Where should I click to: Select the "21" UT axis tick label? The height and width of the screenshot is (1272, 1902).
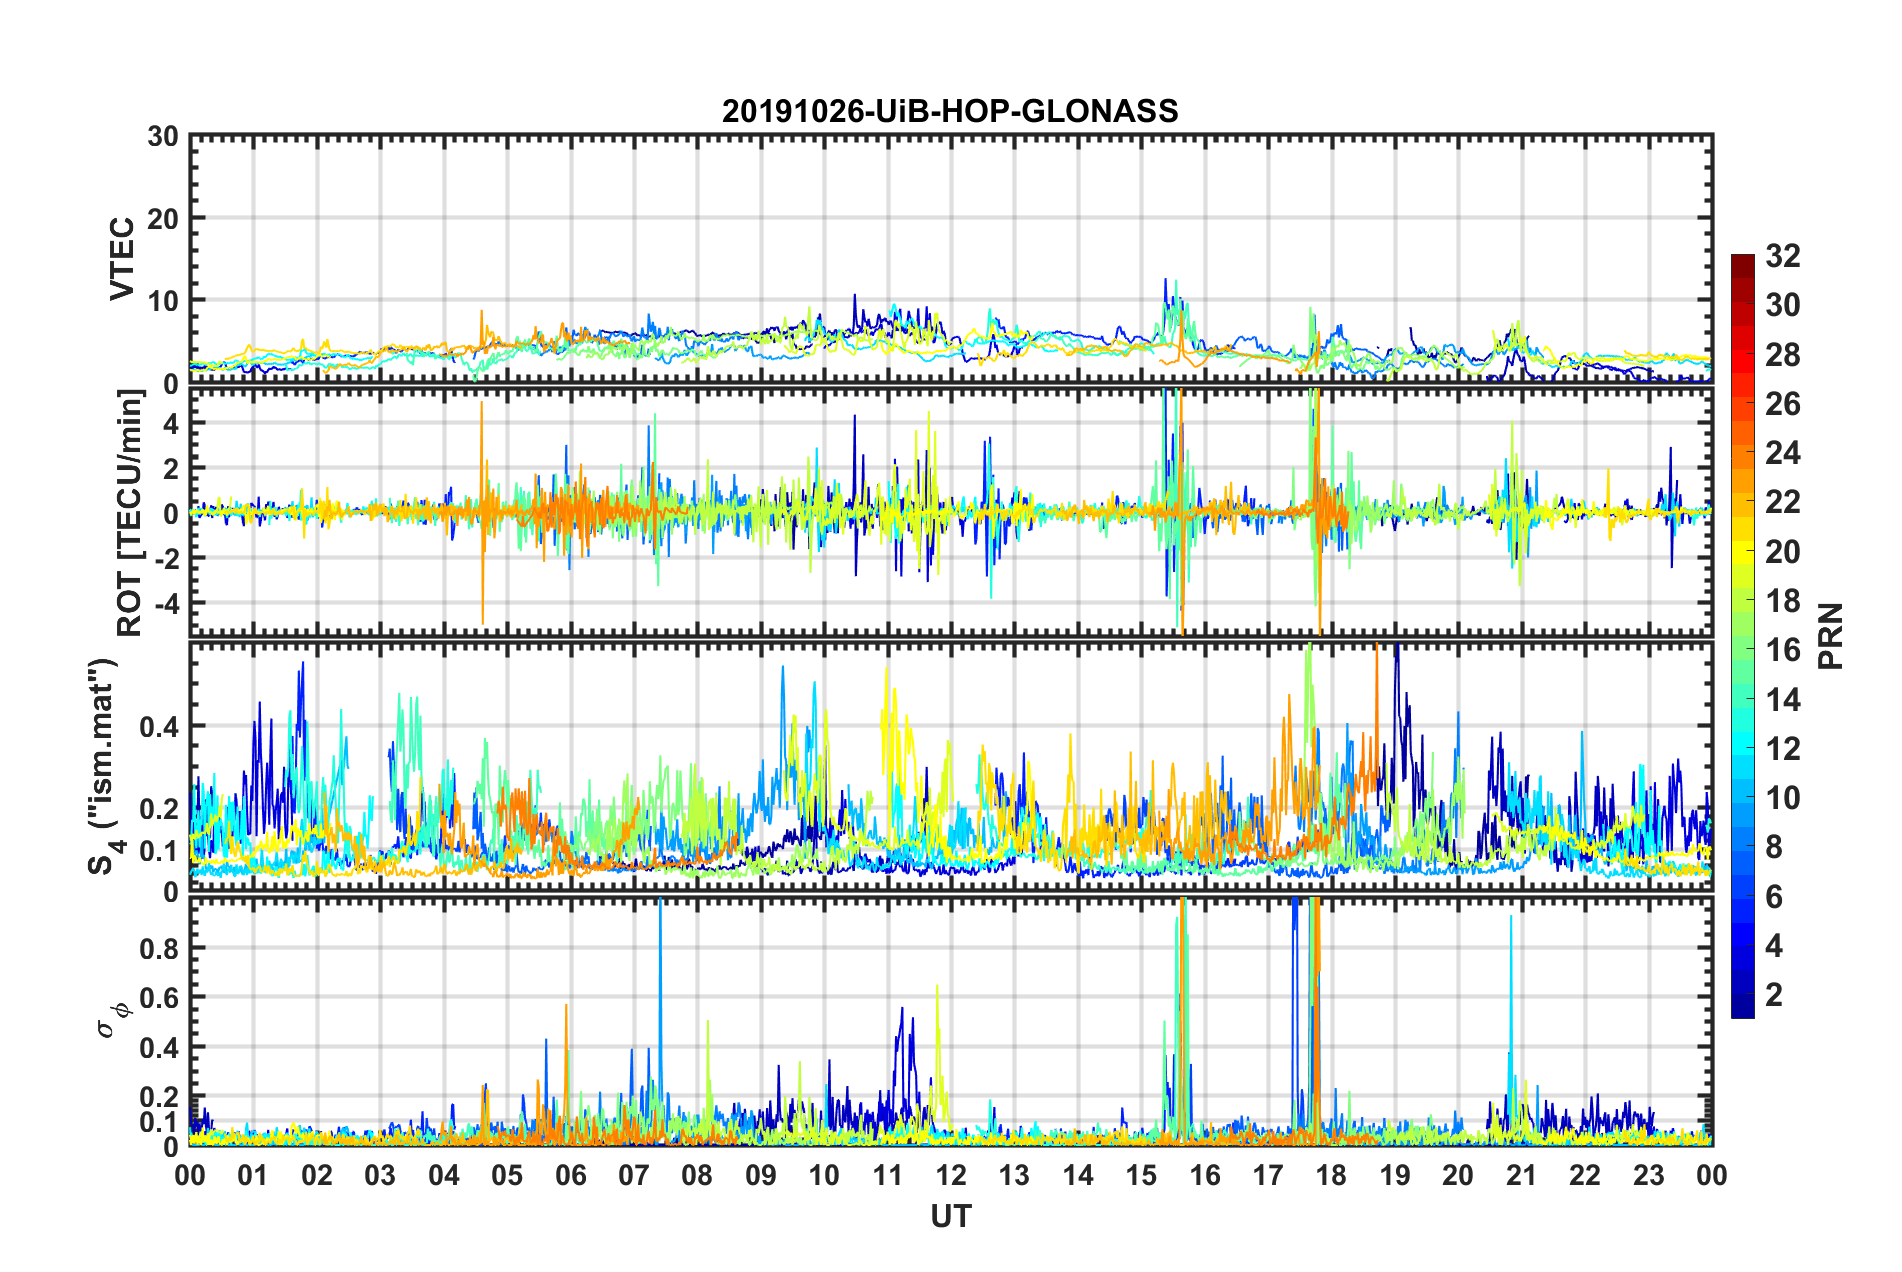[x=1522, y=1175]
